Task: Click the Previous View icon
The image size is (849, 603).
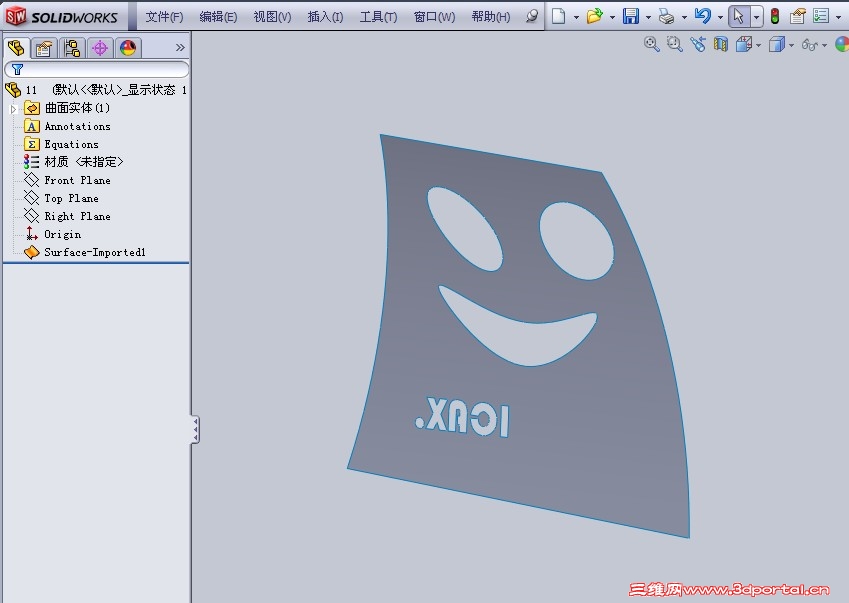Action: point(698,44)
